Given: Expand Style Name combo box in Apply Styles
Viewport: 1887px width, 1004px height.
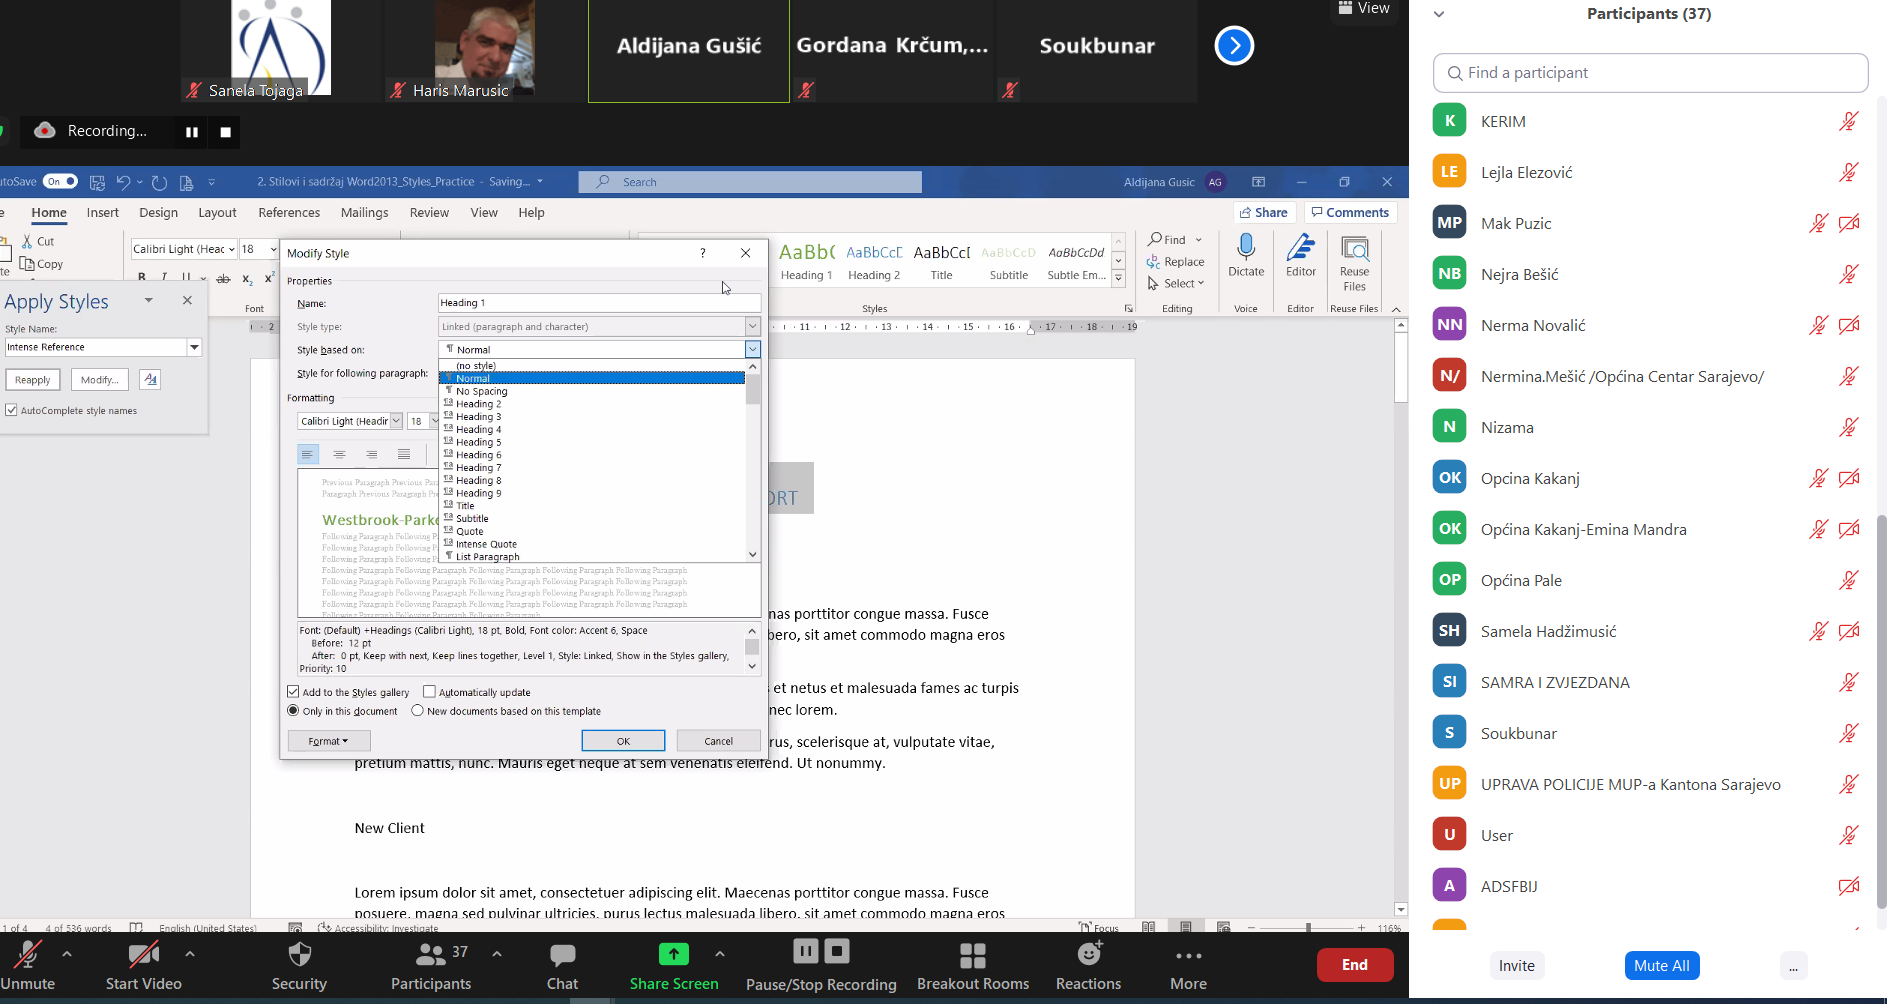Looking at the screenshot, I should pos(194,347).
